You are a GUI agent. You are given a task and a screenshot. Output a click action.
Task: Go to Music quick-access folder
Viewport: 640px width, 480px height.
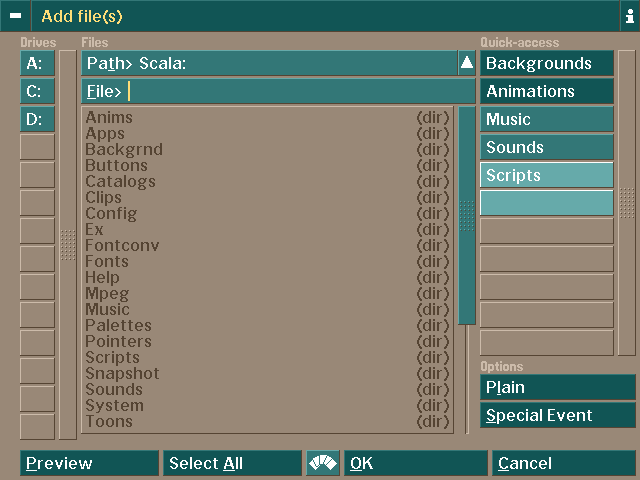point(546,119)
